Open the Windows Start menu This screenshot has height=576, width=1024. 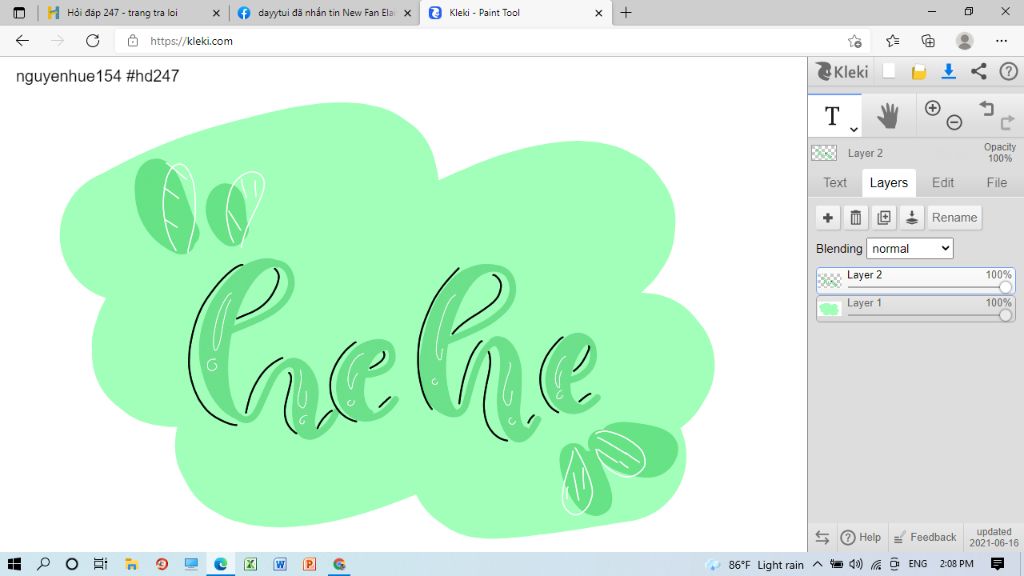point(14,564)
